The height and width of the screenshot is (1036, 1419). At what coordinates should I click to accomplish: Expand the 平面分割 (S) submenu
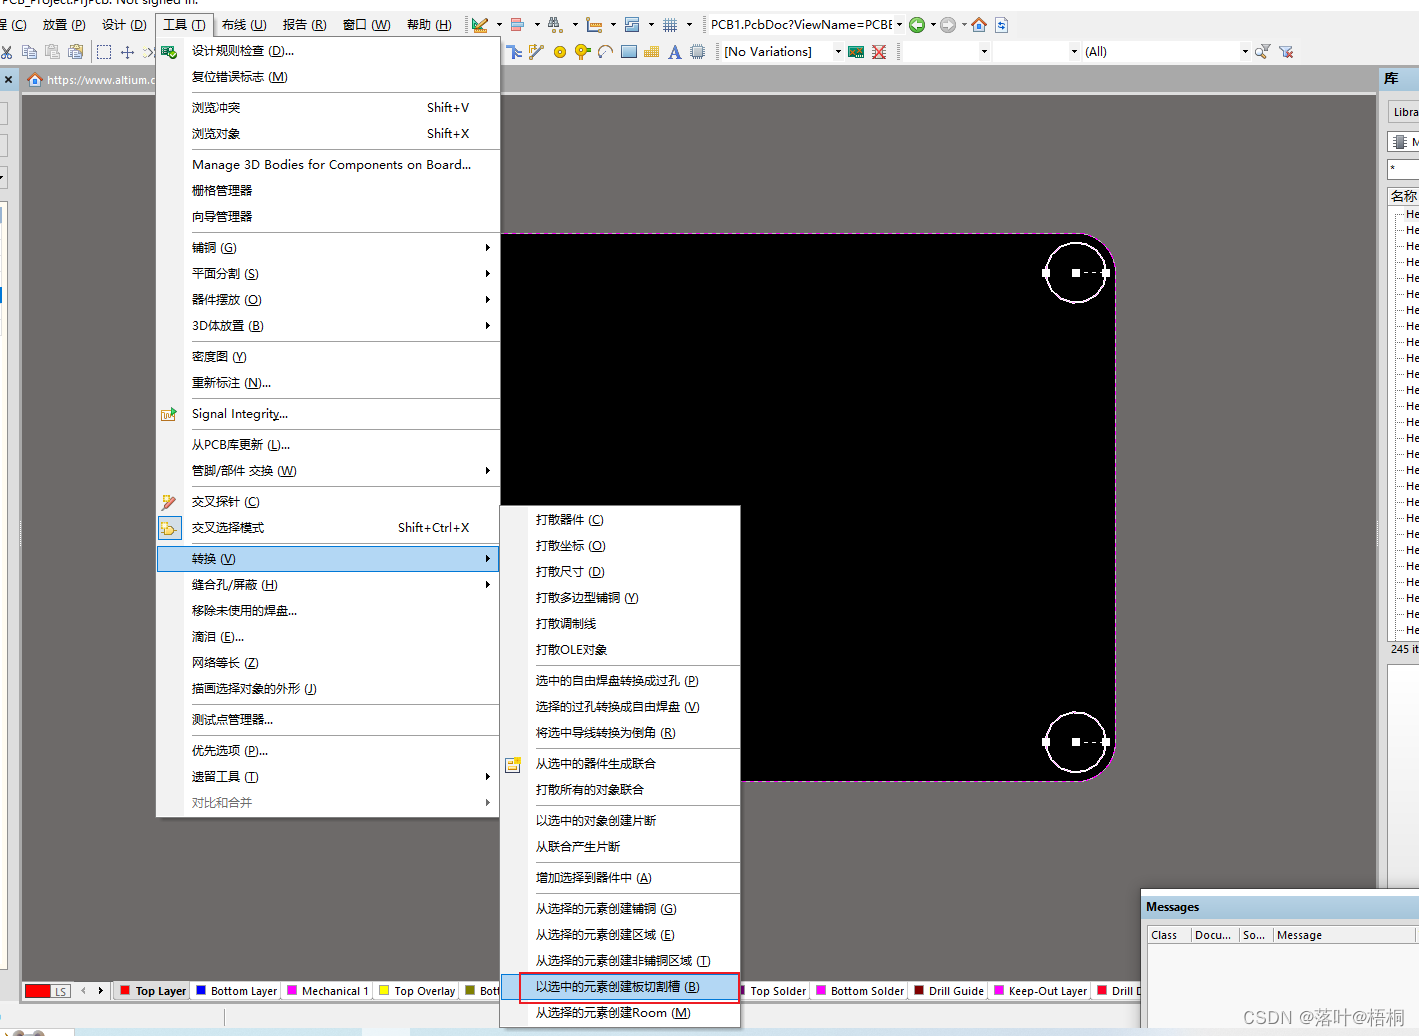(x=328, y=274)
